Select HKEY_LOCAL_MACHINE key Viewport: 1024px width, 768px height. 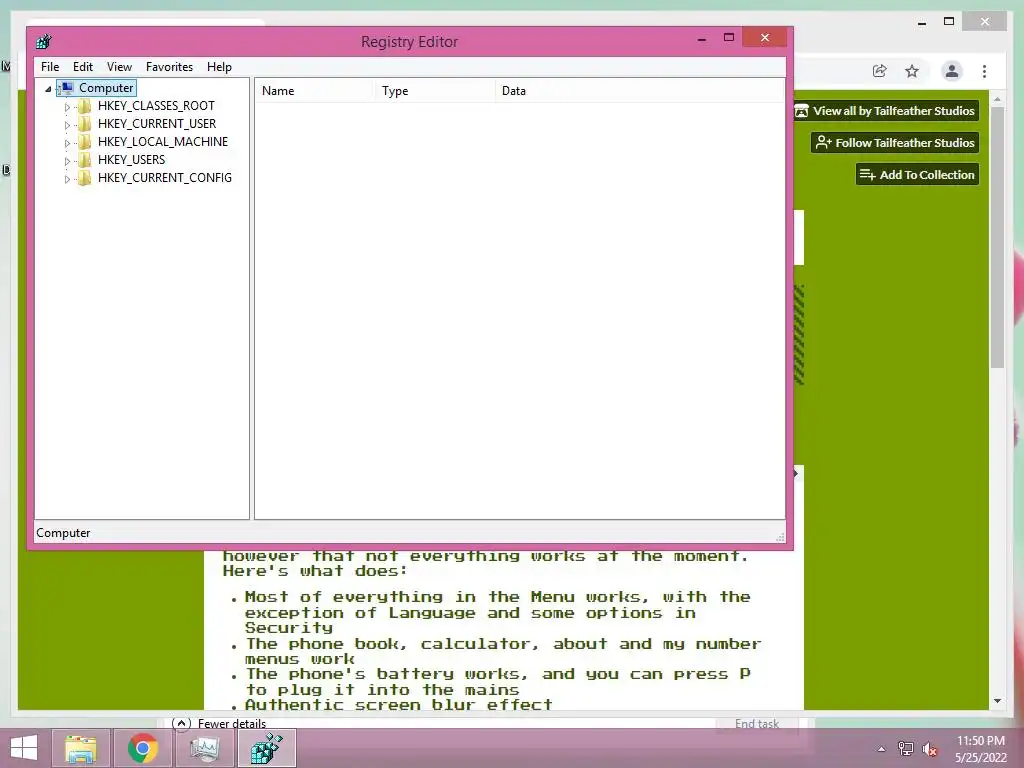(163, 142)
